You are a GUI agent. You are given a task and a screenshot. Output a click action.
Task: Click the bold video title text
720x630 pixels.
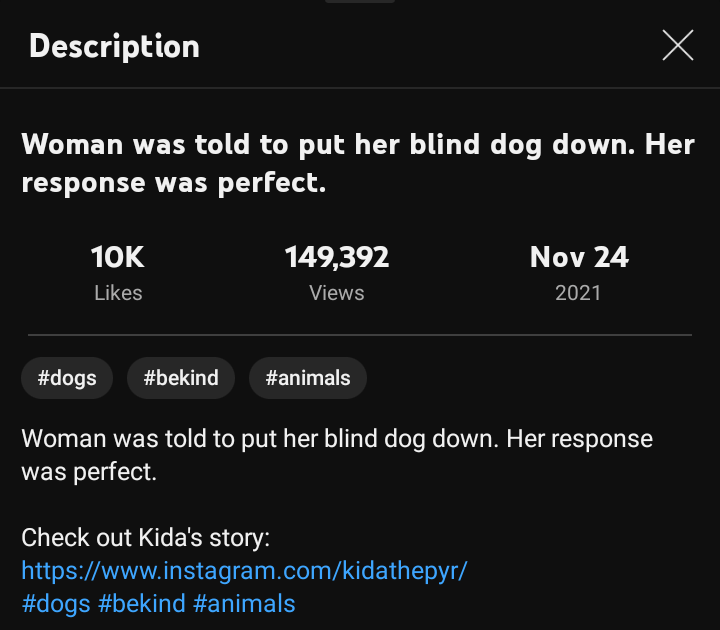(x=358, y=163)
